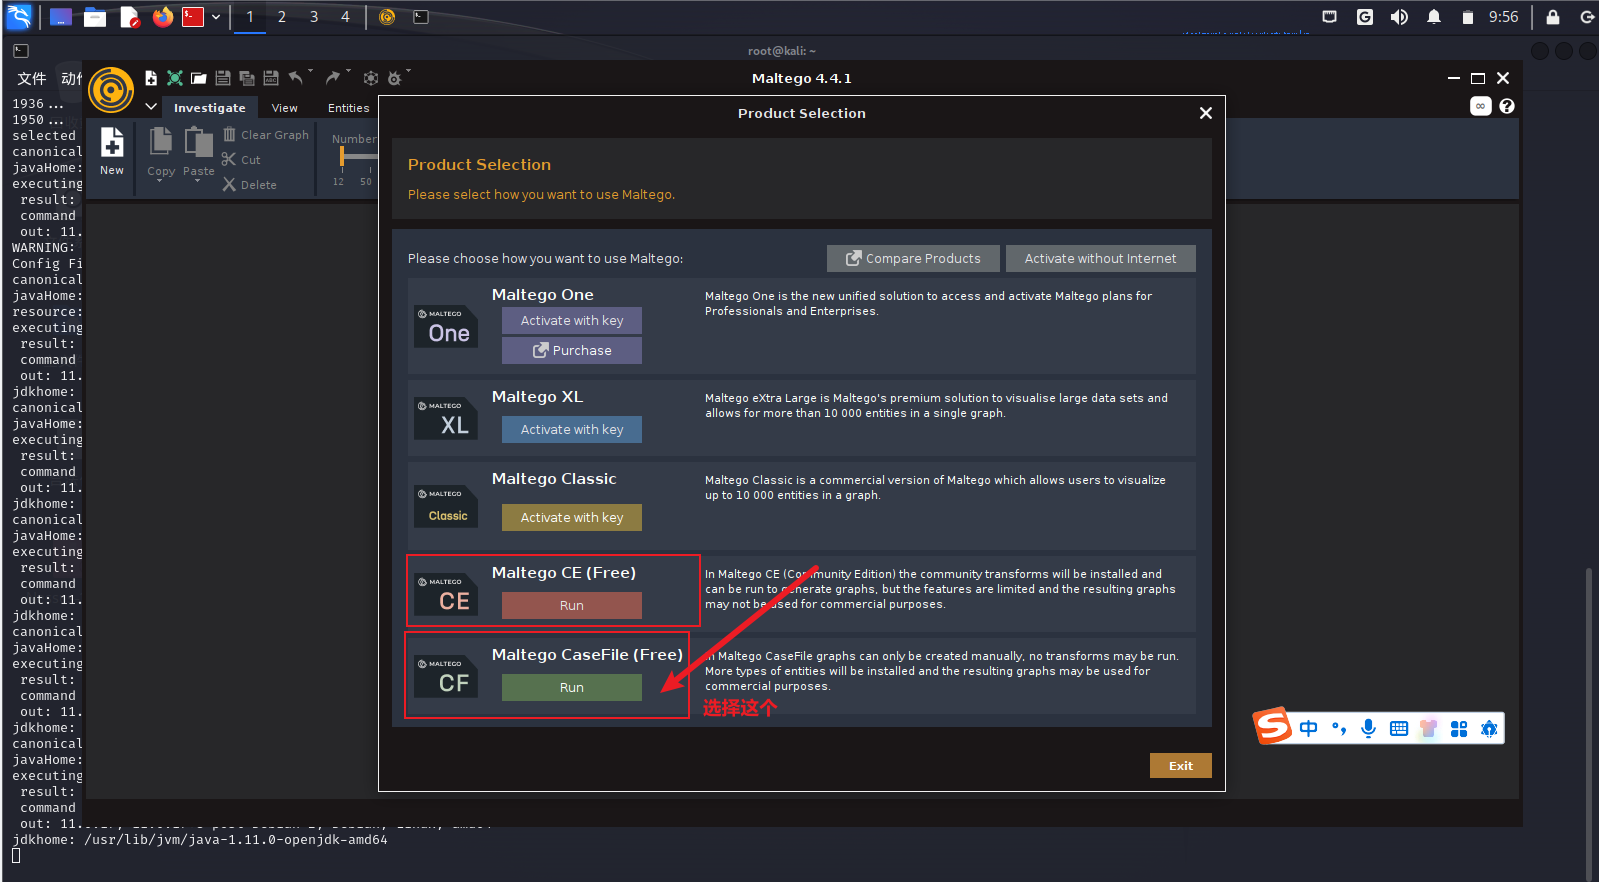Viewport: 1599px width, 882px height.
Task: Click the save as icon in quick toolbar
Action: [271, 78]
